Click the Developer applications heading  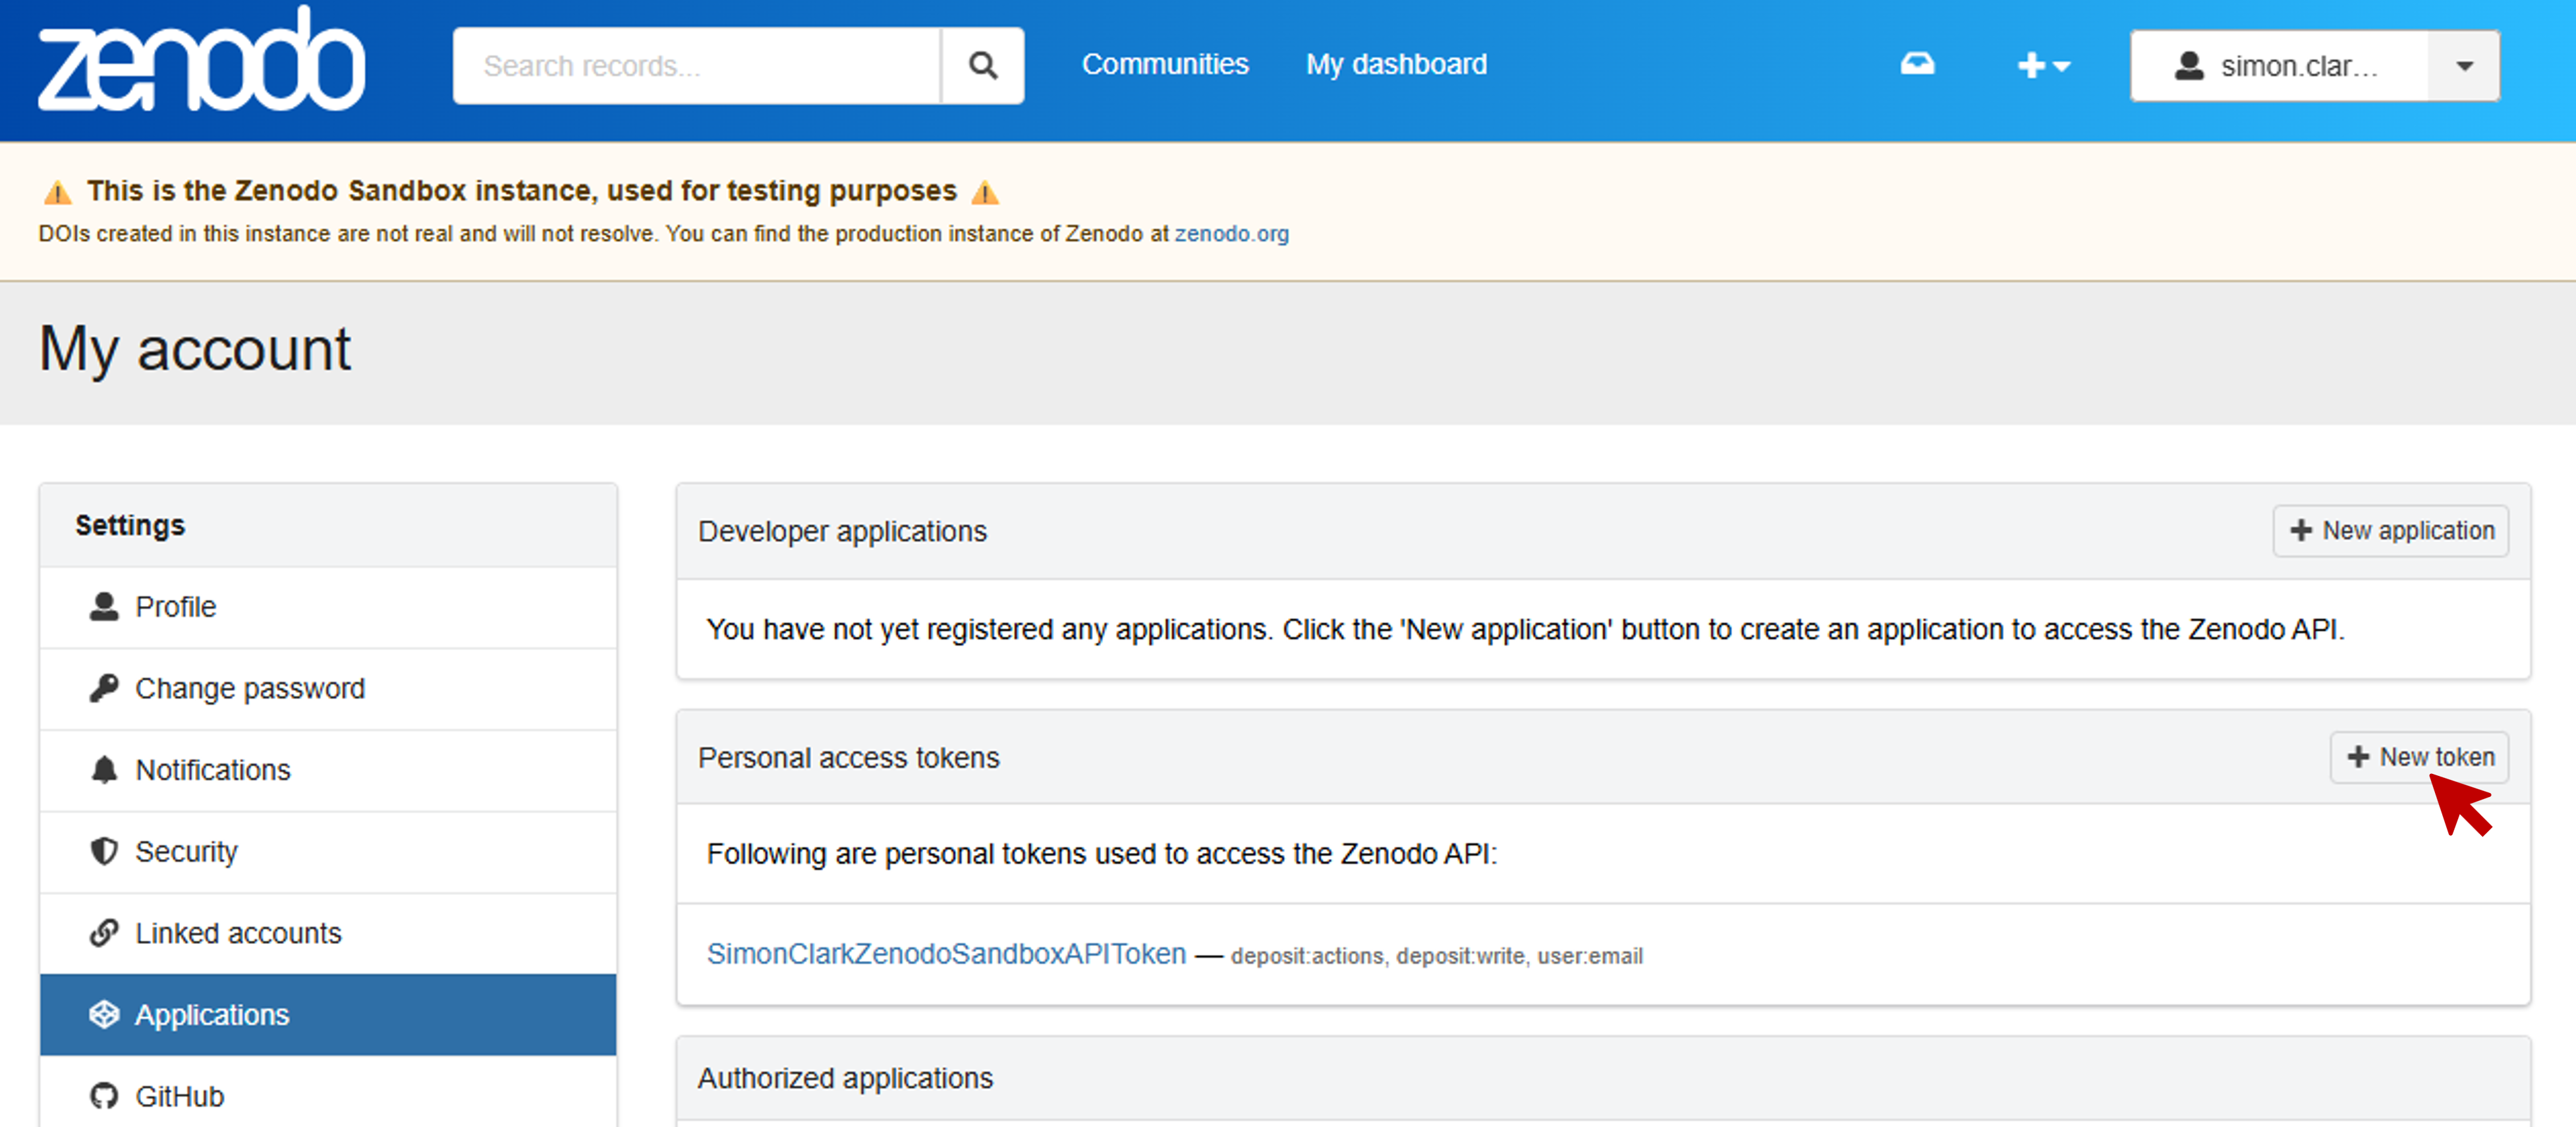pos(842,531)
